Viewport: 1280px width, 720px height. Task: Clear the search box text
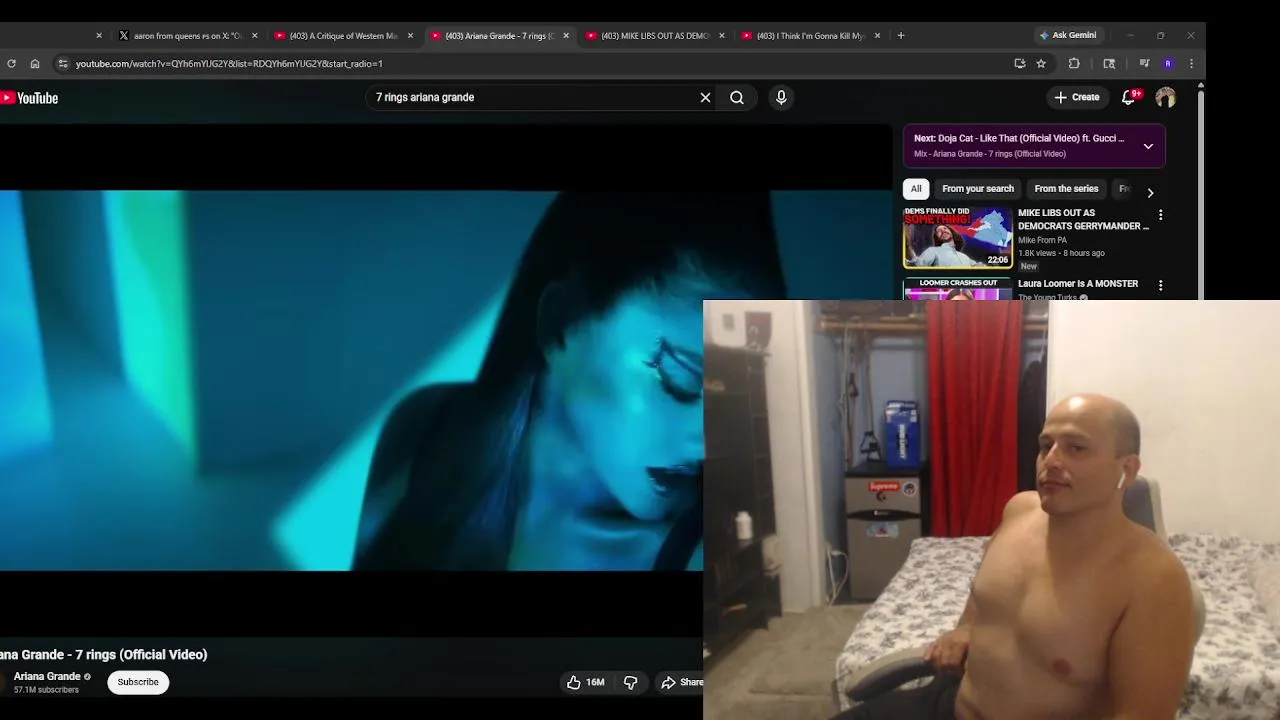pos(705,97)
